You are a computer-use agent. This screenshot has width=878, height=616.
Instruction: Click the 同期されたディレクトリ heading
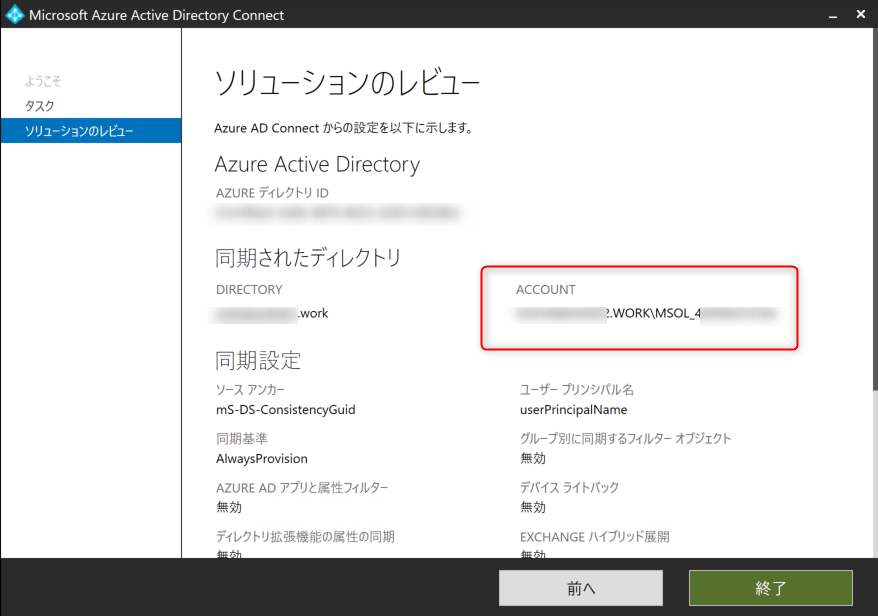point(308,258)
